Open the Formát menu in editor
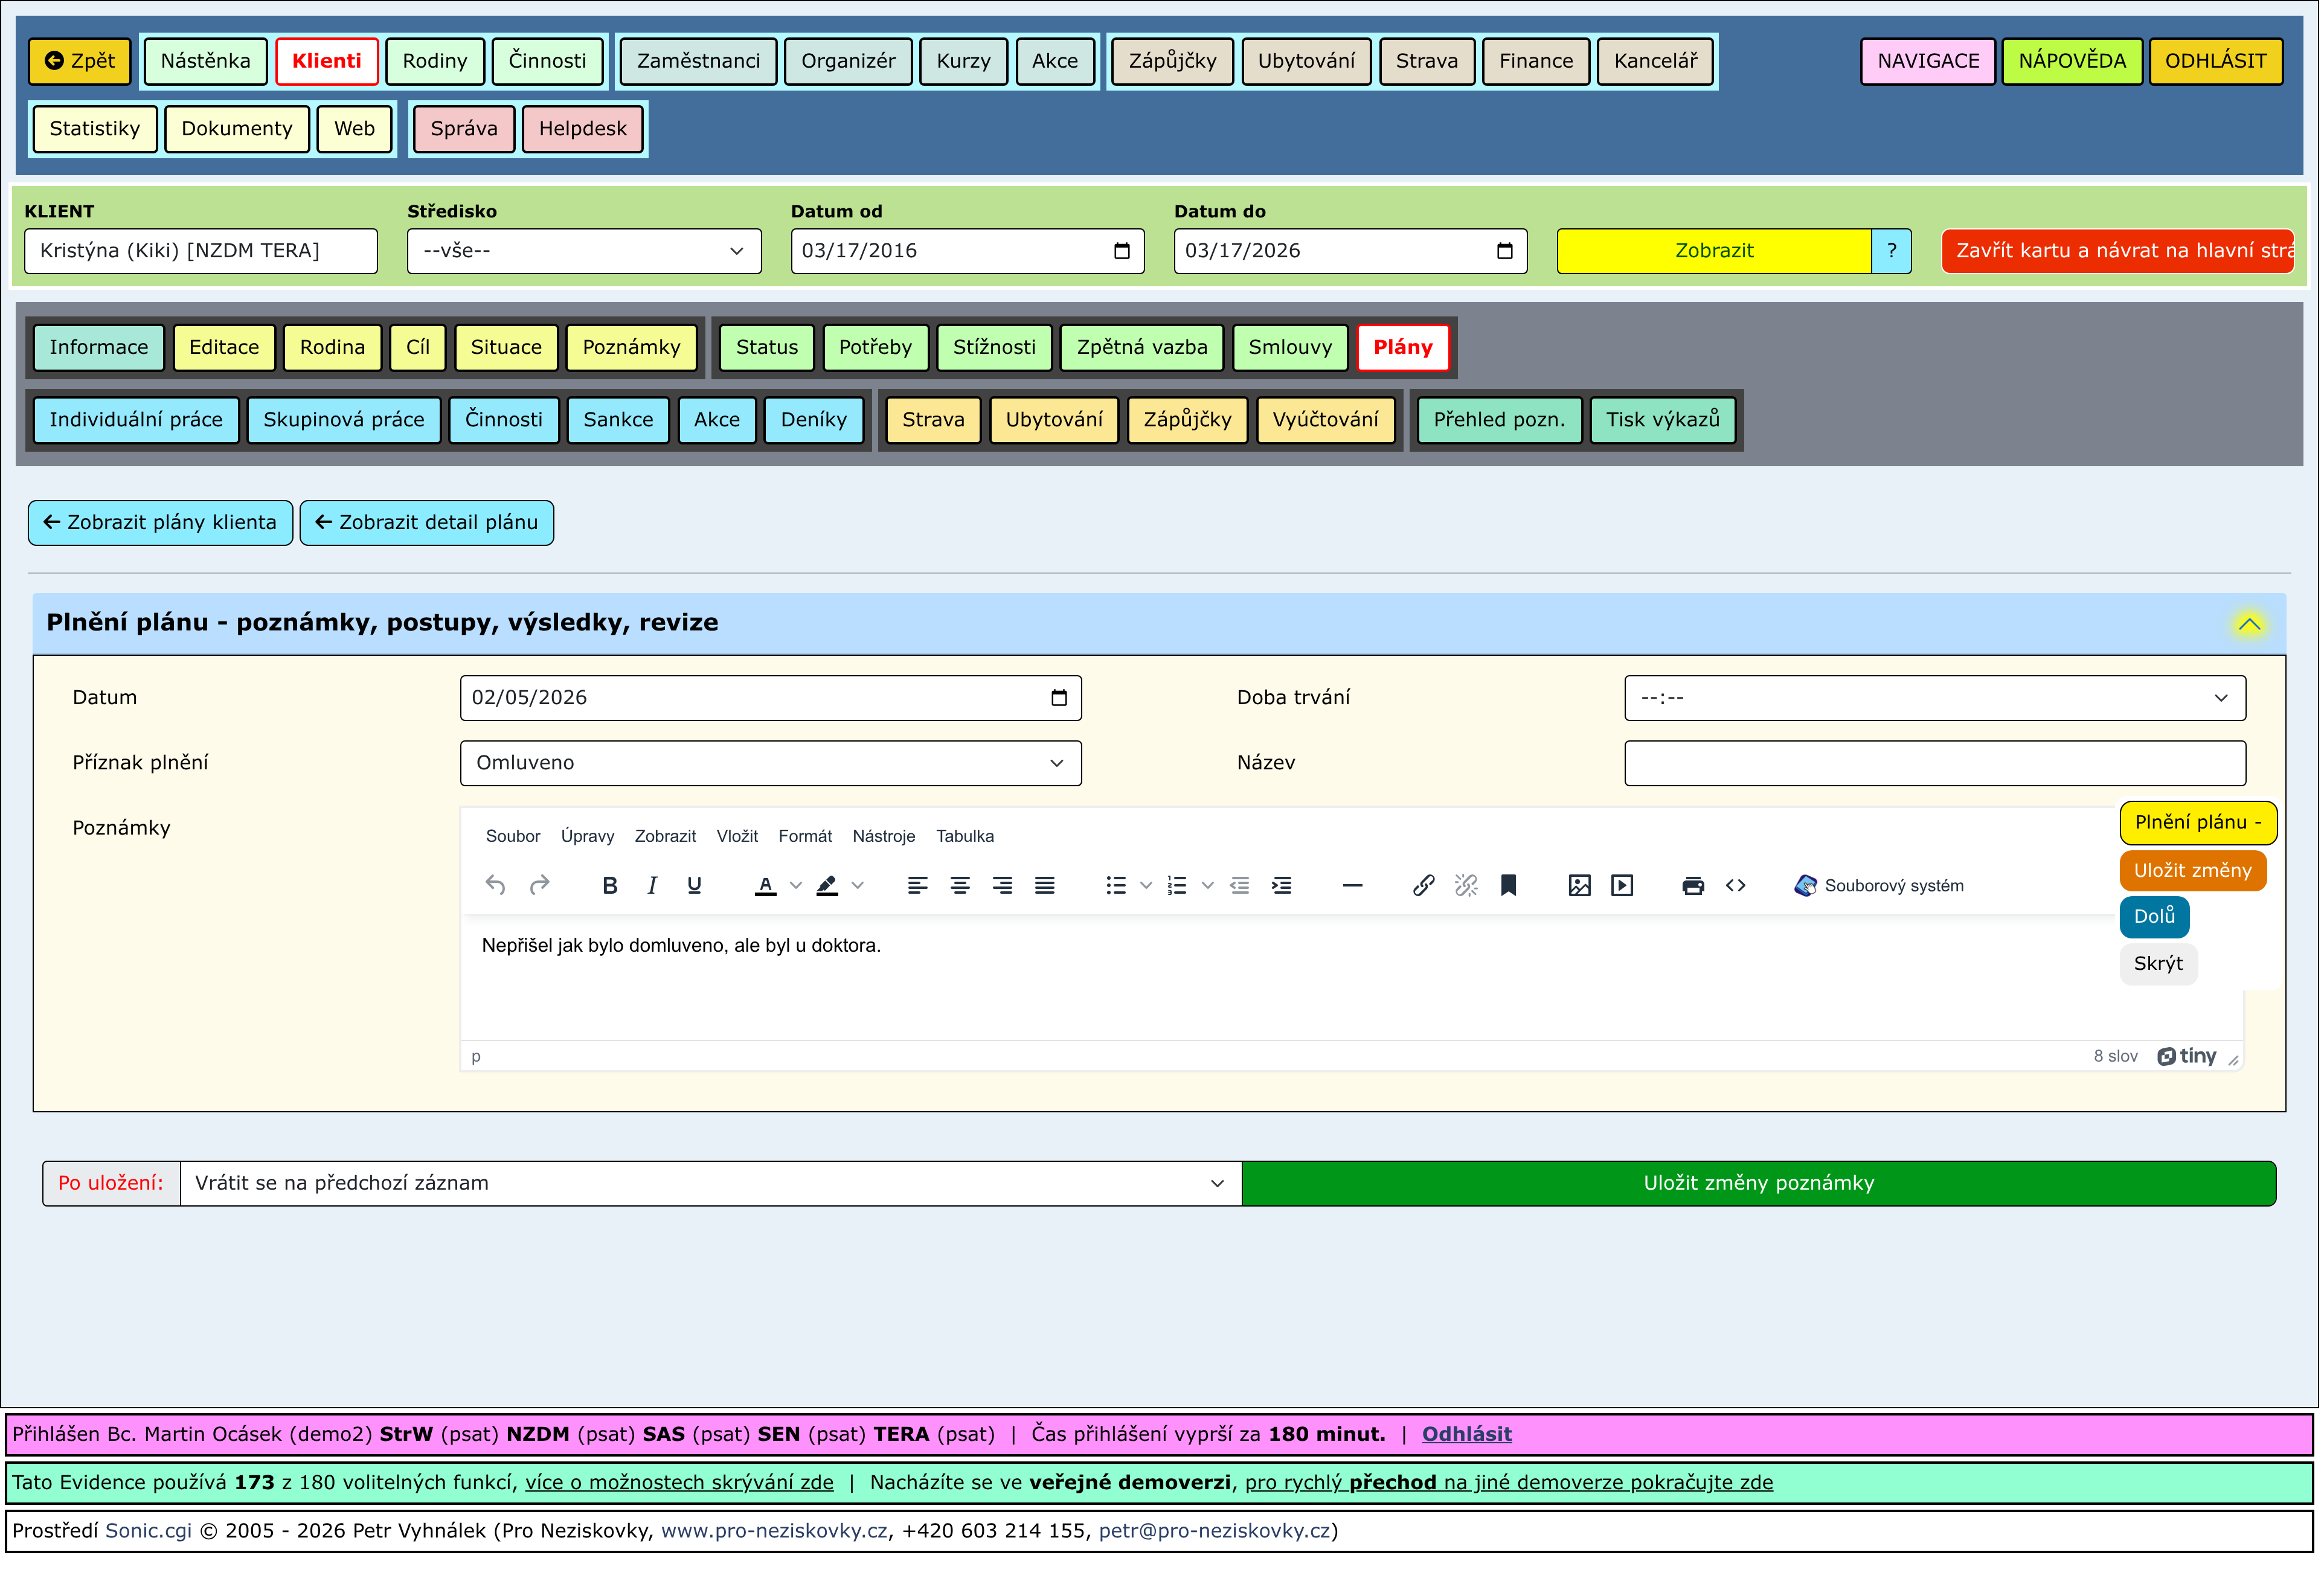The width and height of the screenshot is (2324, 1587). [x=804, y=837]
